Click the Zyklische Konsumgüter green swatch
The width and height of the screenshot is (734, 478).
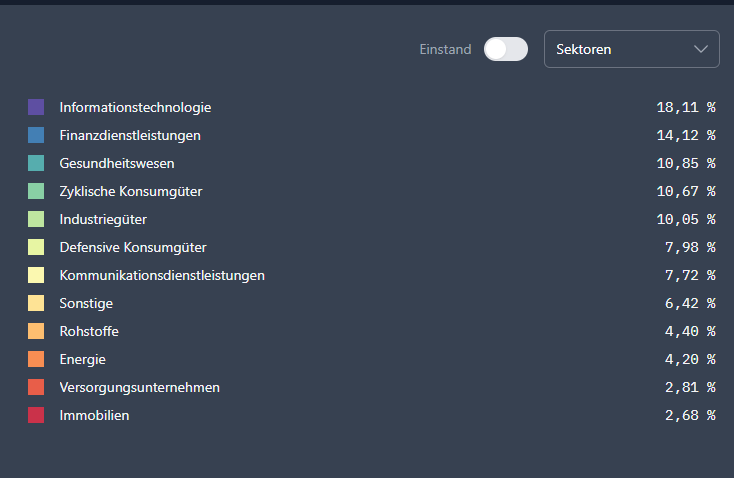point(36,191)
